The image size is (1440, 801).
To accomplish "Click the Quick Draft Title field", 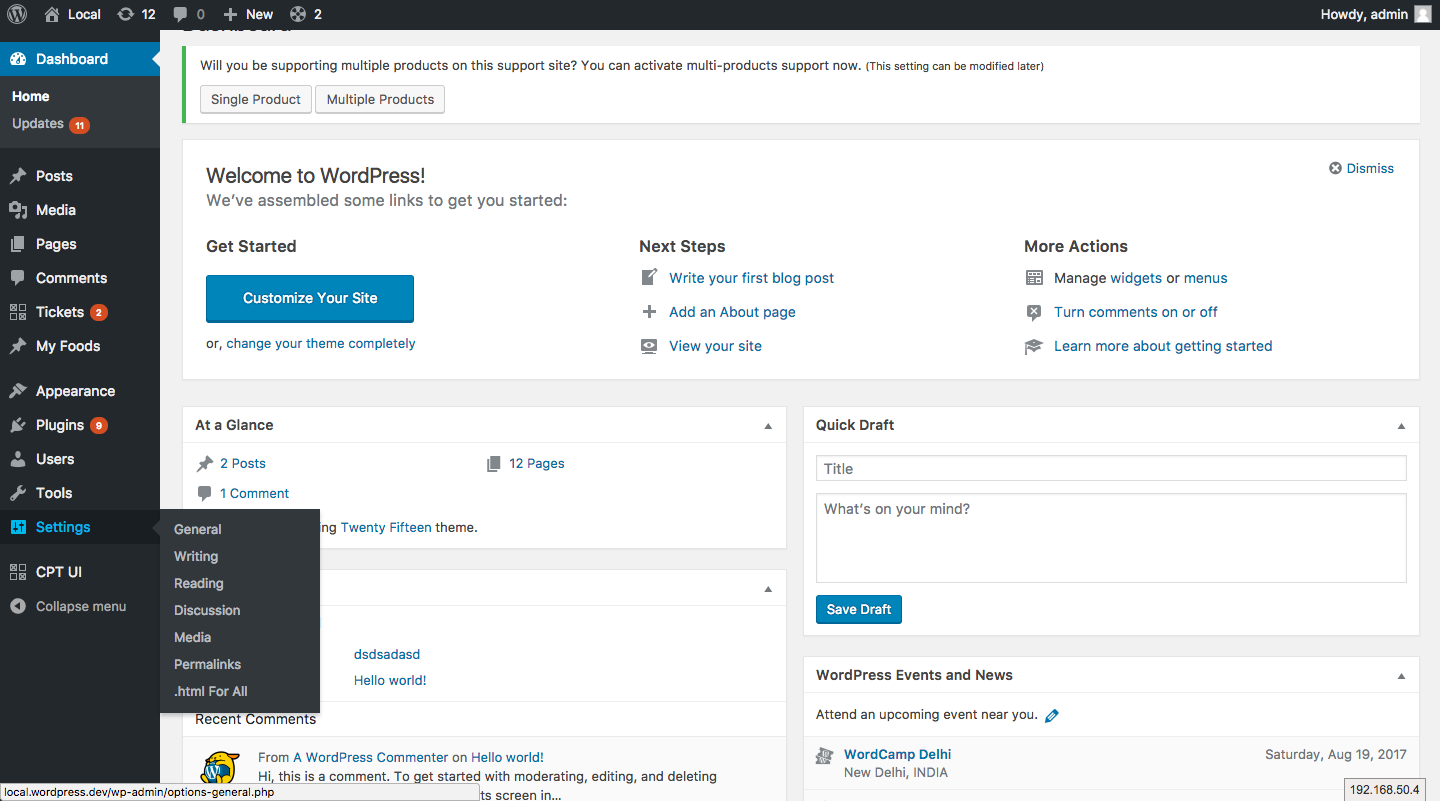I will [x=1110, y=468].
